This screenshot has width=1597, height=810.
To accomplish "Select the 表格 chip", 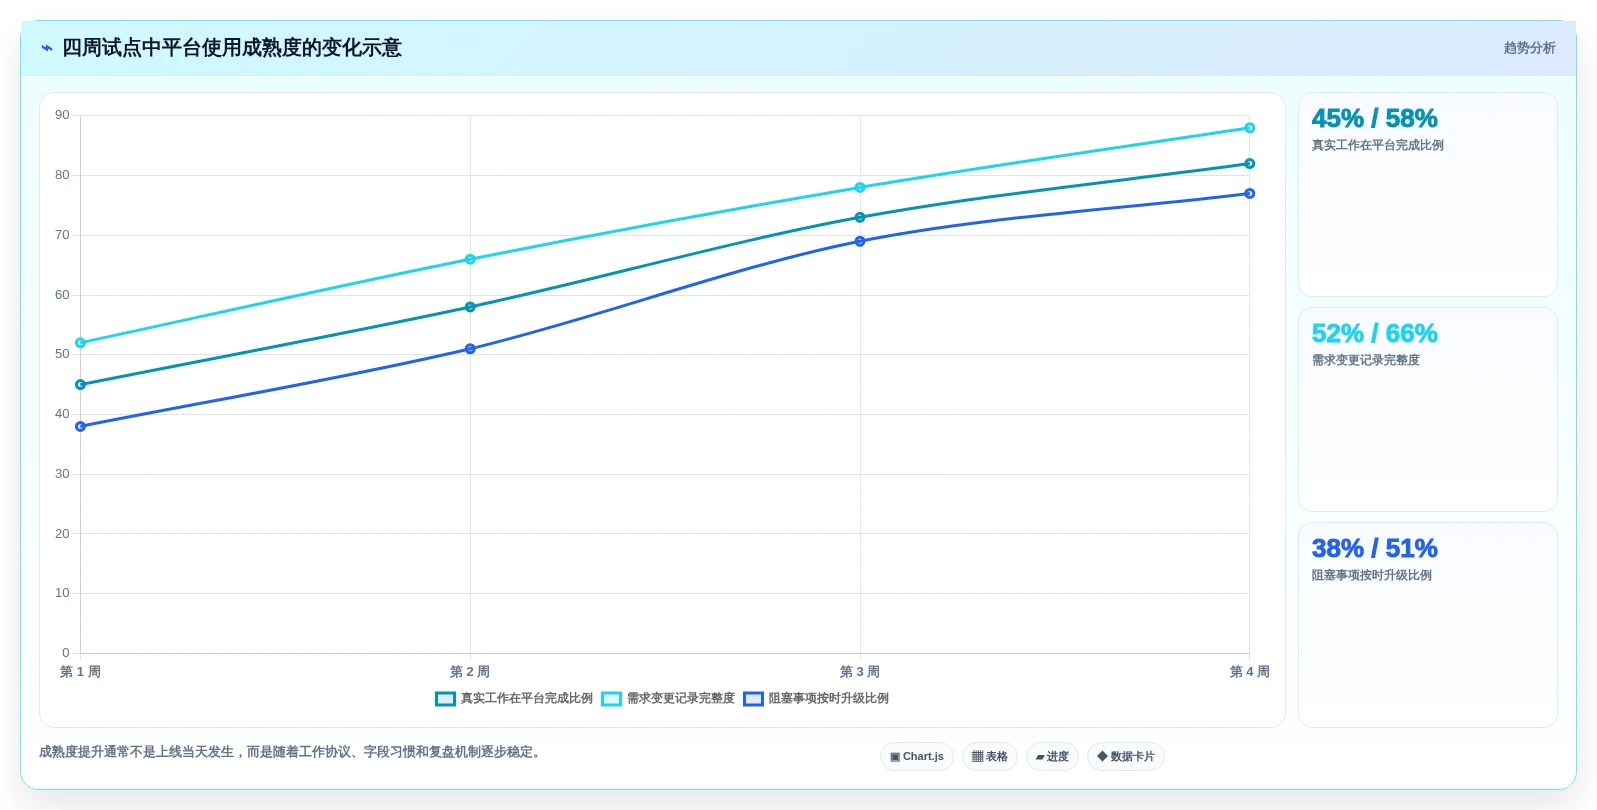I will 990,757.
